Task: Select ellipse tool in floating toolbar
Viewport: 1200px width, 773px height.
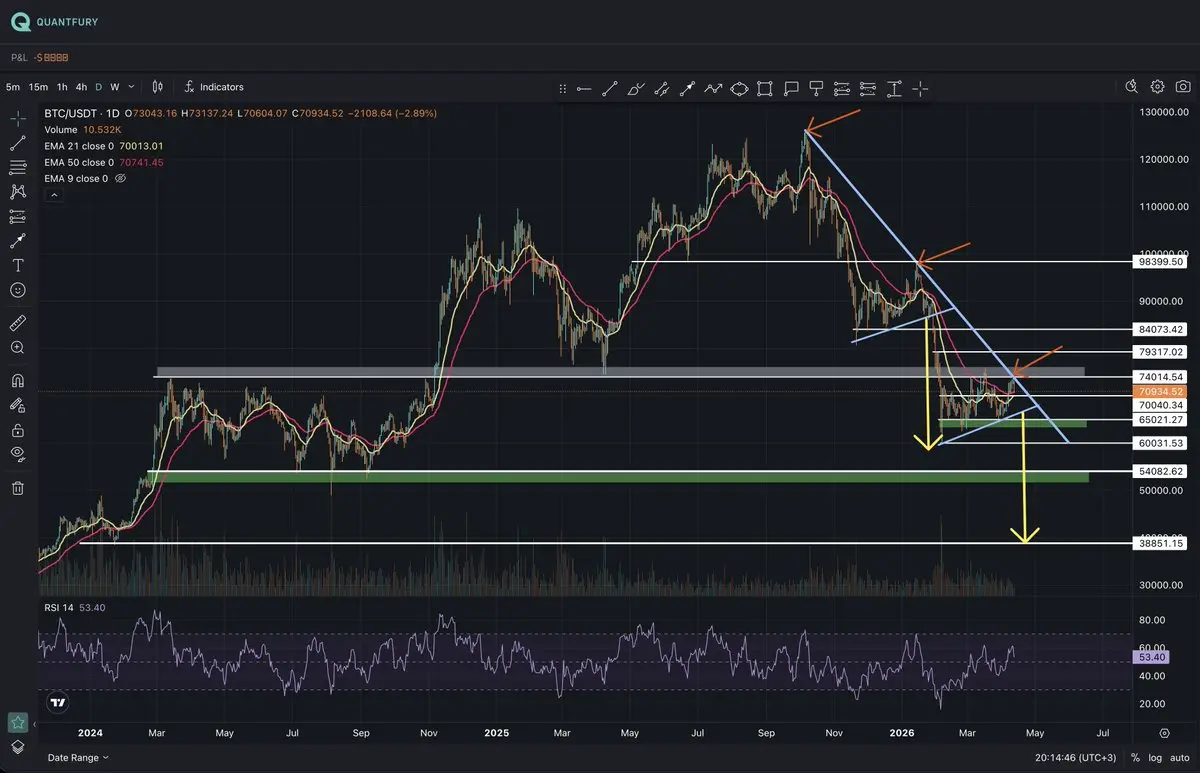Action: coord(739,89)
